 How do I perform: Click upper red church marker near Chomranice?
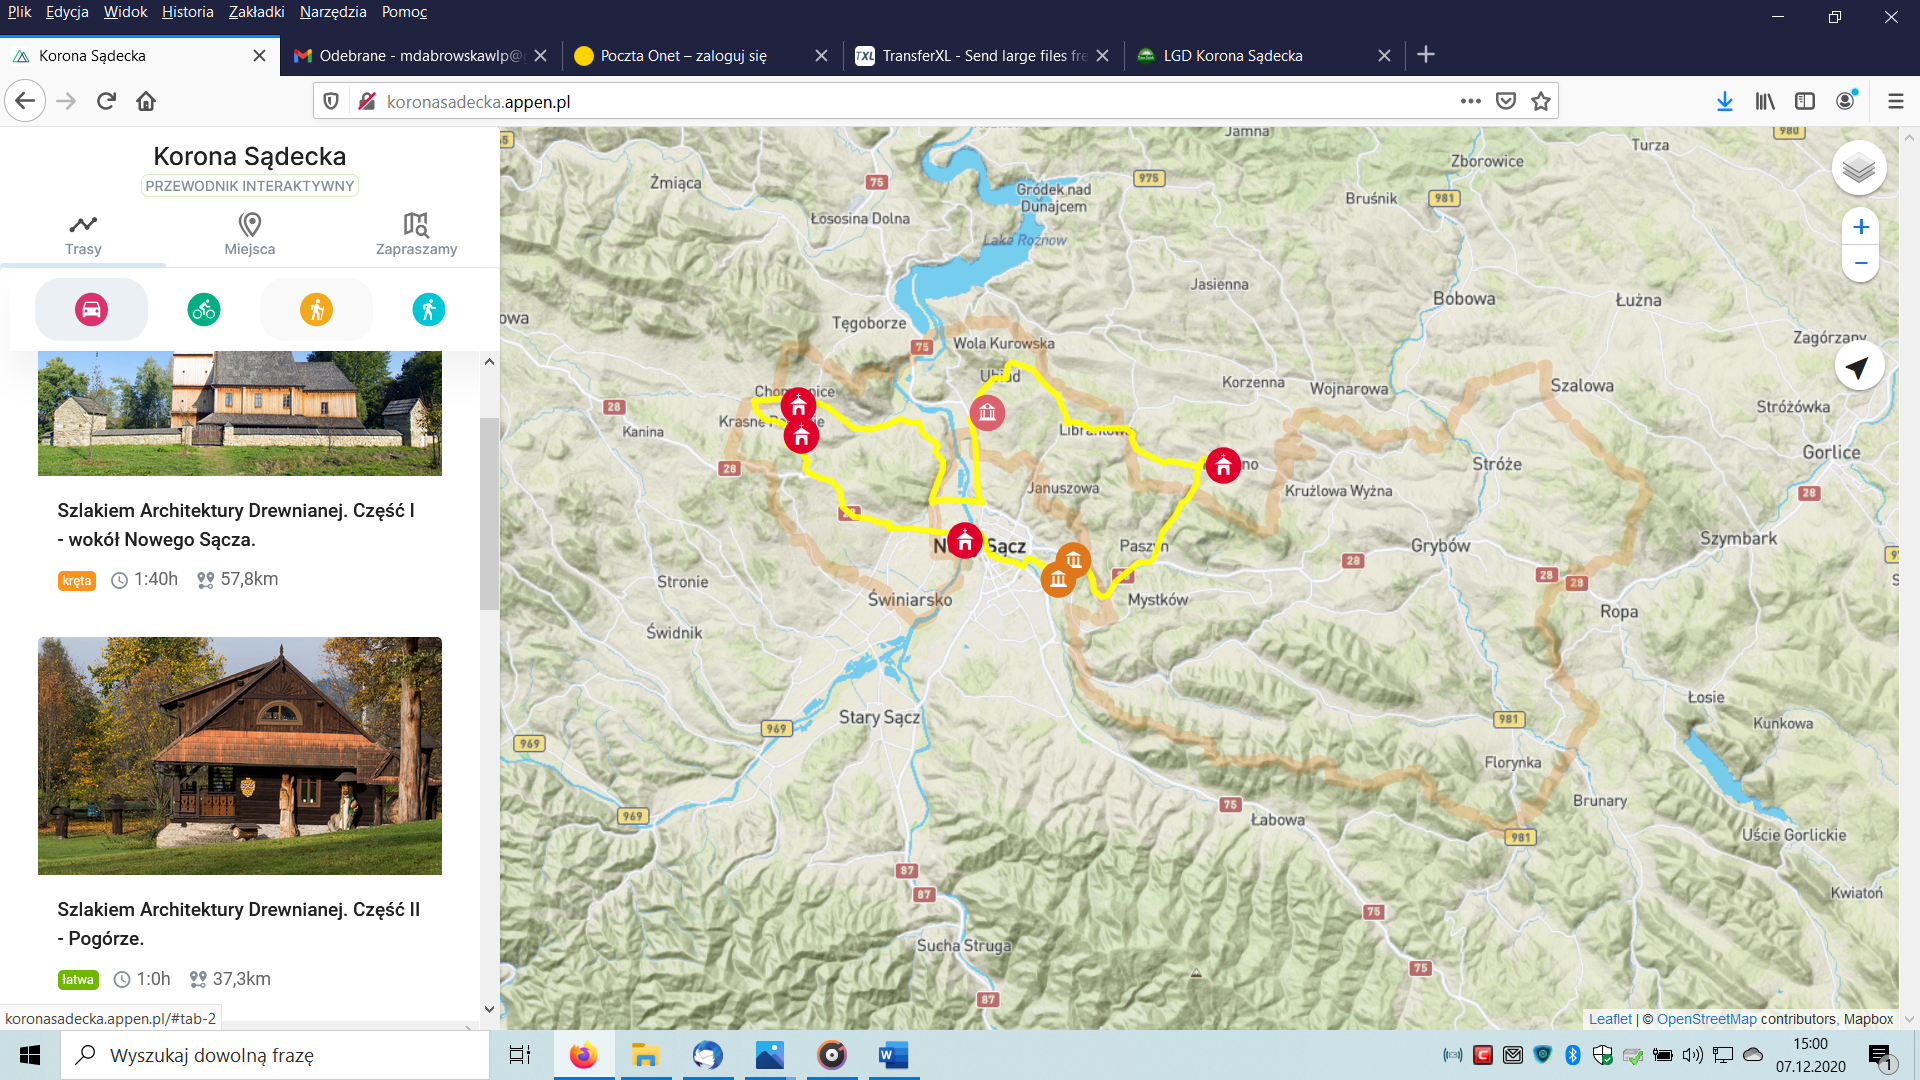pyautogui.click(x=798, y=406)
